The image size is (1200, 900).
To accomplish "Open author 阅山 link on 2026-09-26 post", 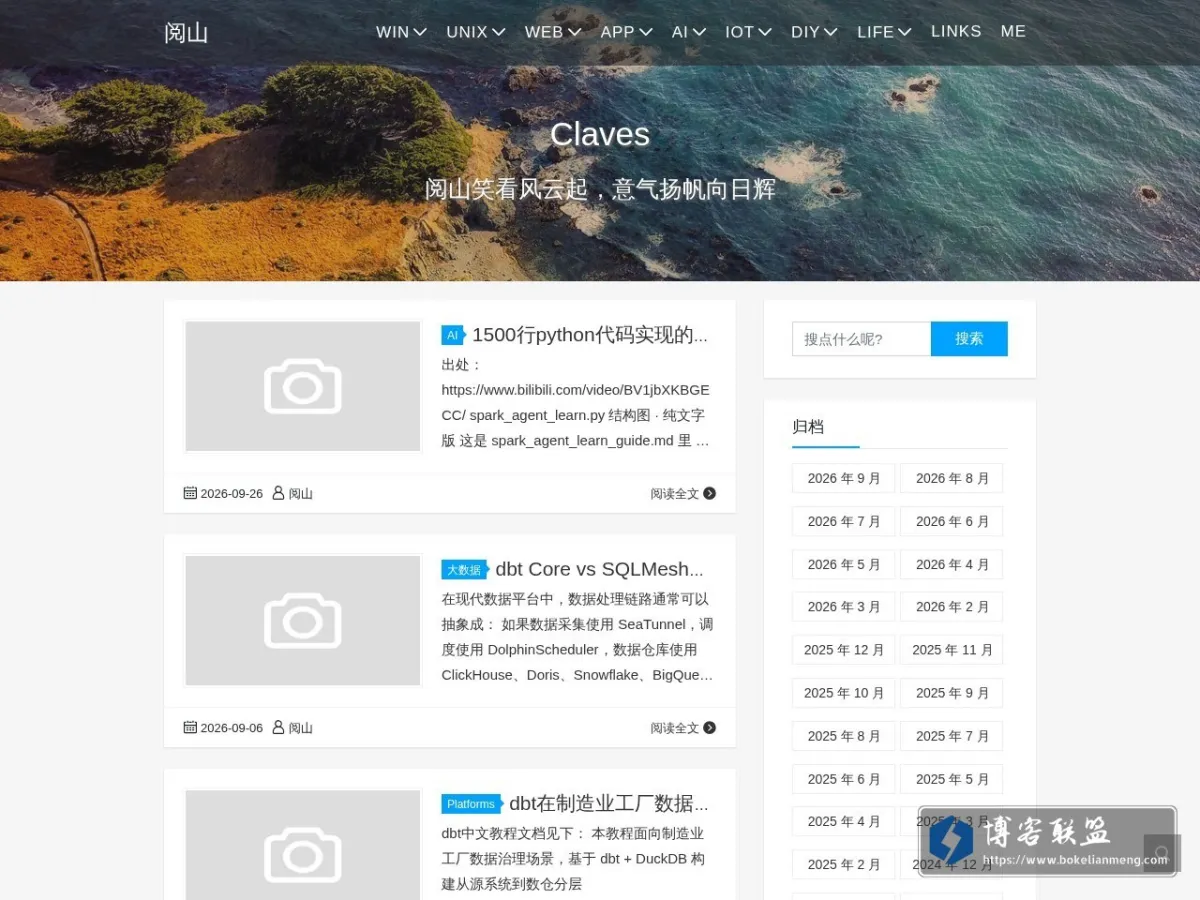I will (301, 494).
